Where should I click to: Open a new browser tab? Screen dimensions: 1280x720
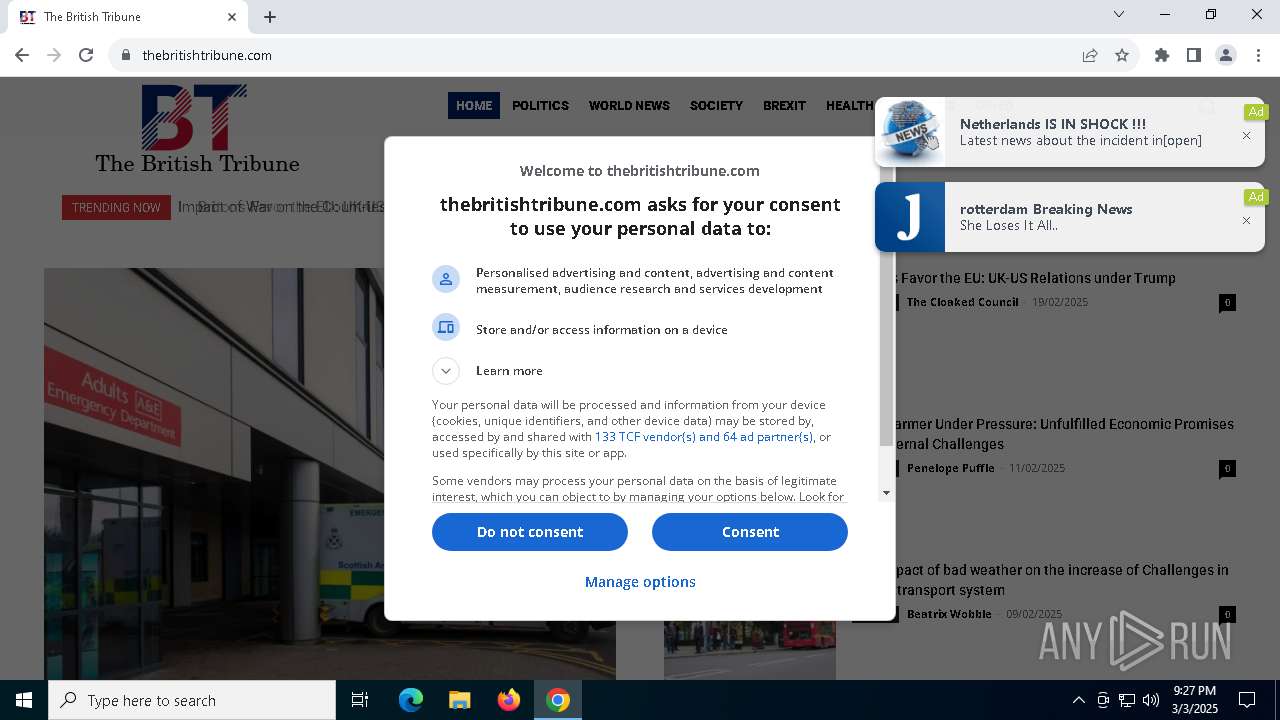click(270, 17)
